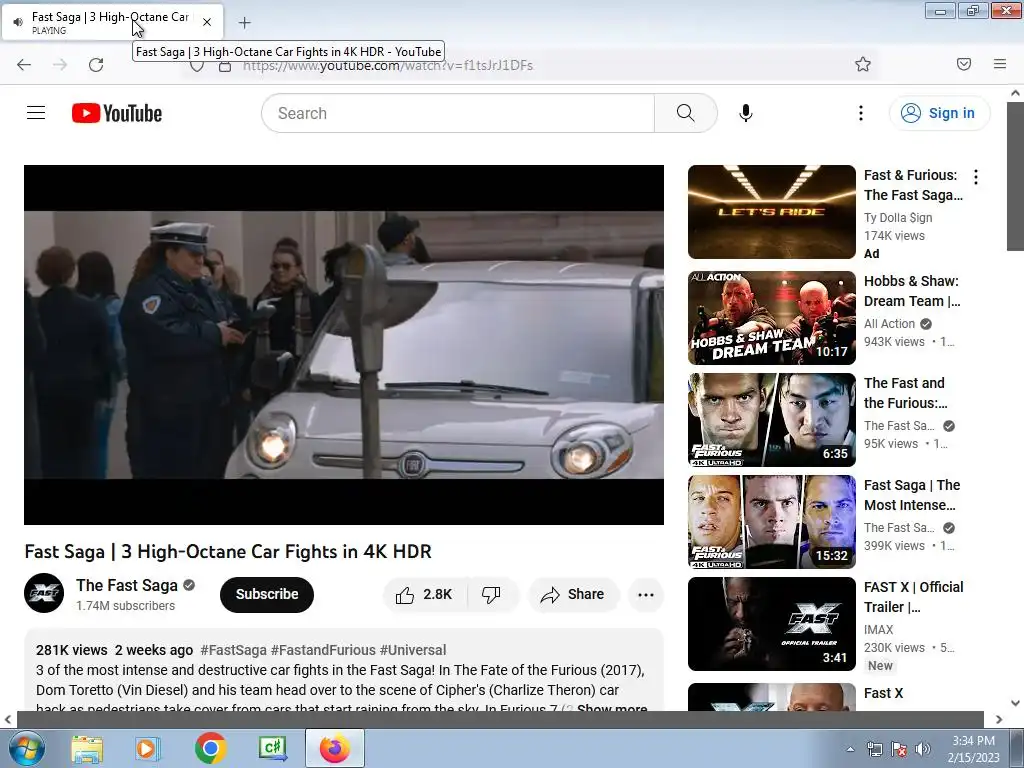Subscribe to The Fast Saga
Image resolution: width=1024 pixels, height=768 pixels.
tap(267, 594)
